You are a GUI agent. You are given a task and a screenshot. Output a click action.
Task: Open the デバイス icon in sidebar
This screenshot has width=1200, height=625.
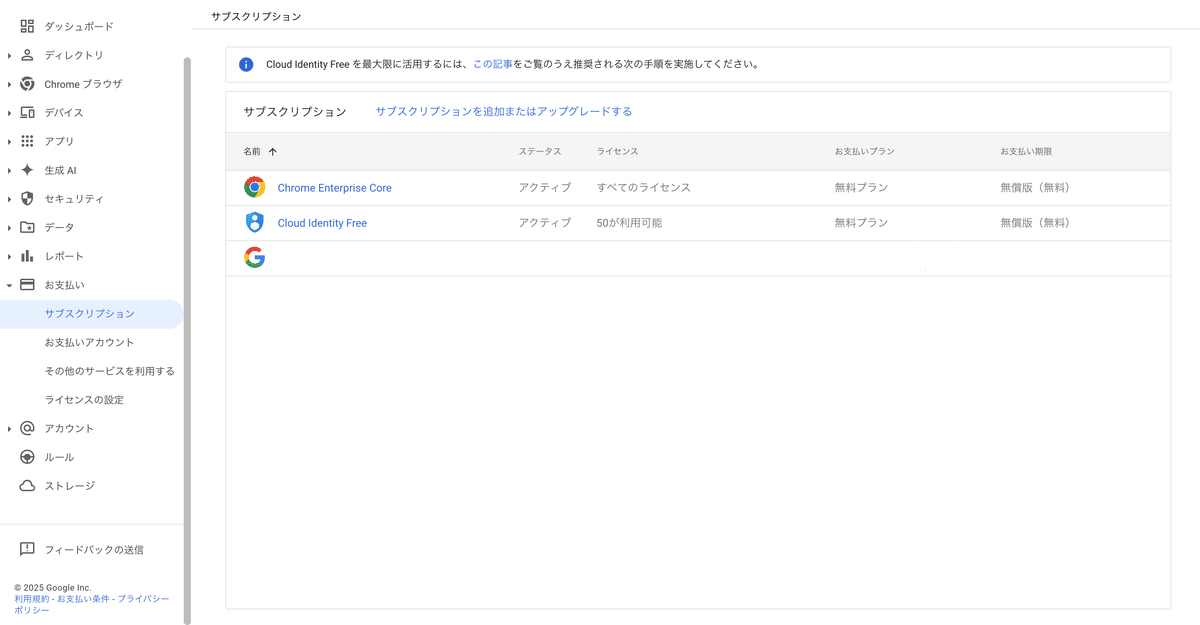[27, 112]
